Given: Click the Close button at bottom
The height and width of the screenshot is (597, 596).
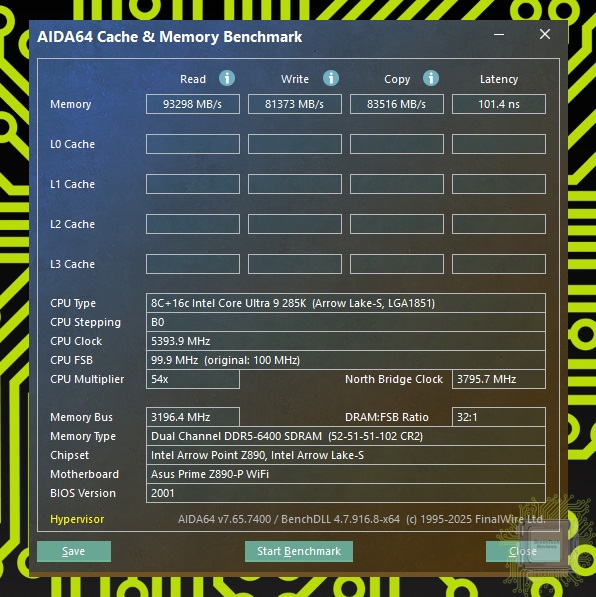Looking at the screenshot, I should (522, 551).
